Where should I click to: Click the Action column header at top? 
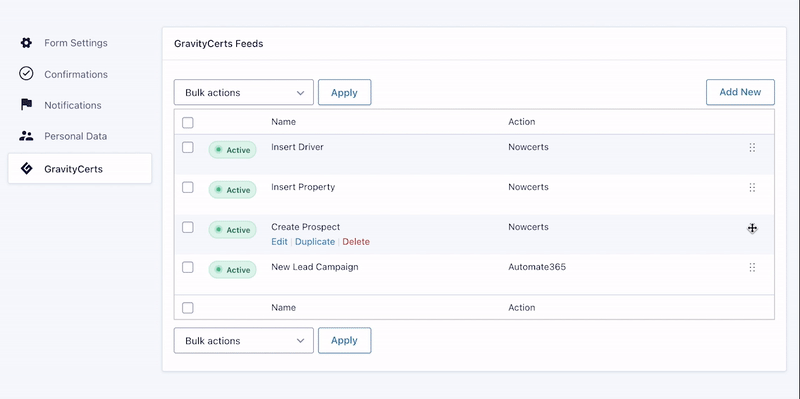pos(521,122)
